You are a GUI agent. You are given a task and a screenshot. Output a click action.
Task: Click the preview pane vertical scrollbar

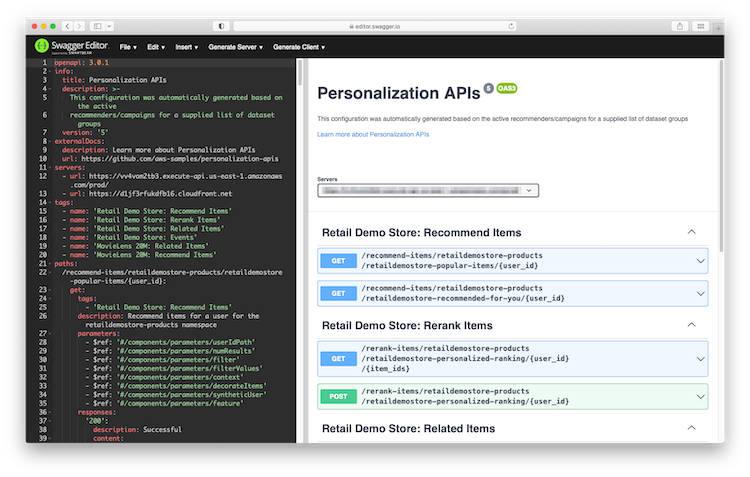pyautogui.click(x=721, y=155)
